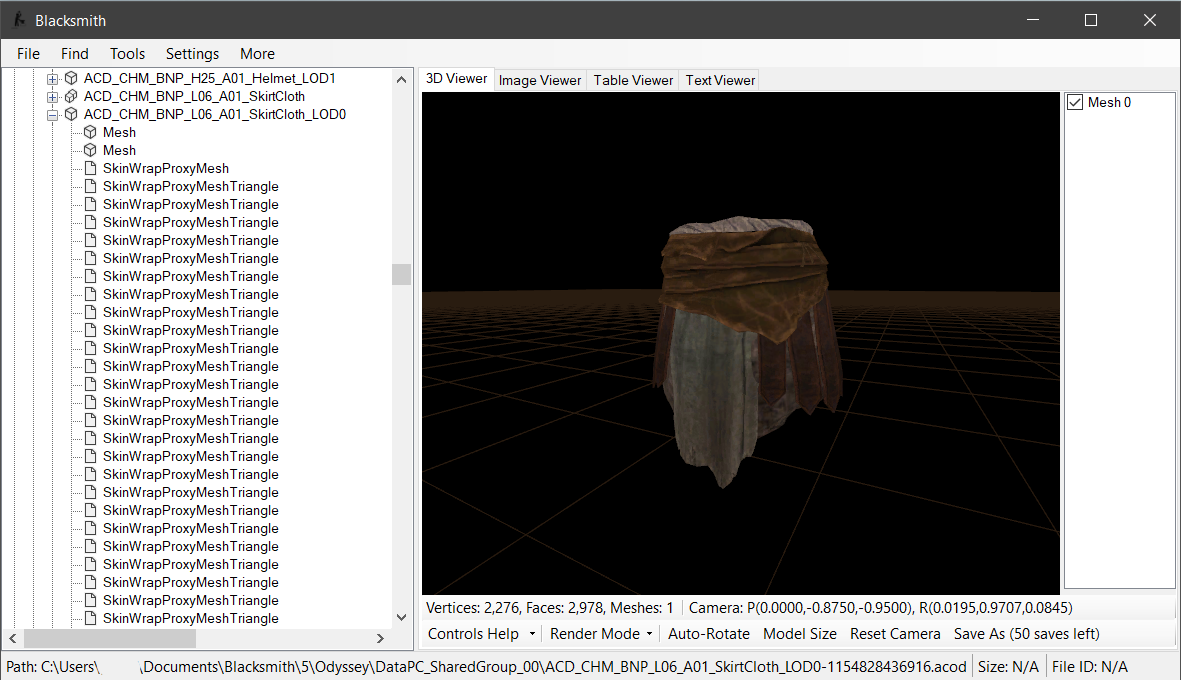1181x680 pixels.
Task: Click Save As (50 saves left)
Action: click(1026, 633)
